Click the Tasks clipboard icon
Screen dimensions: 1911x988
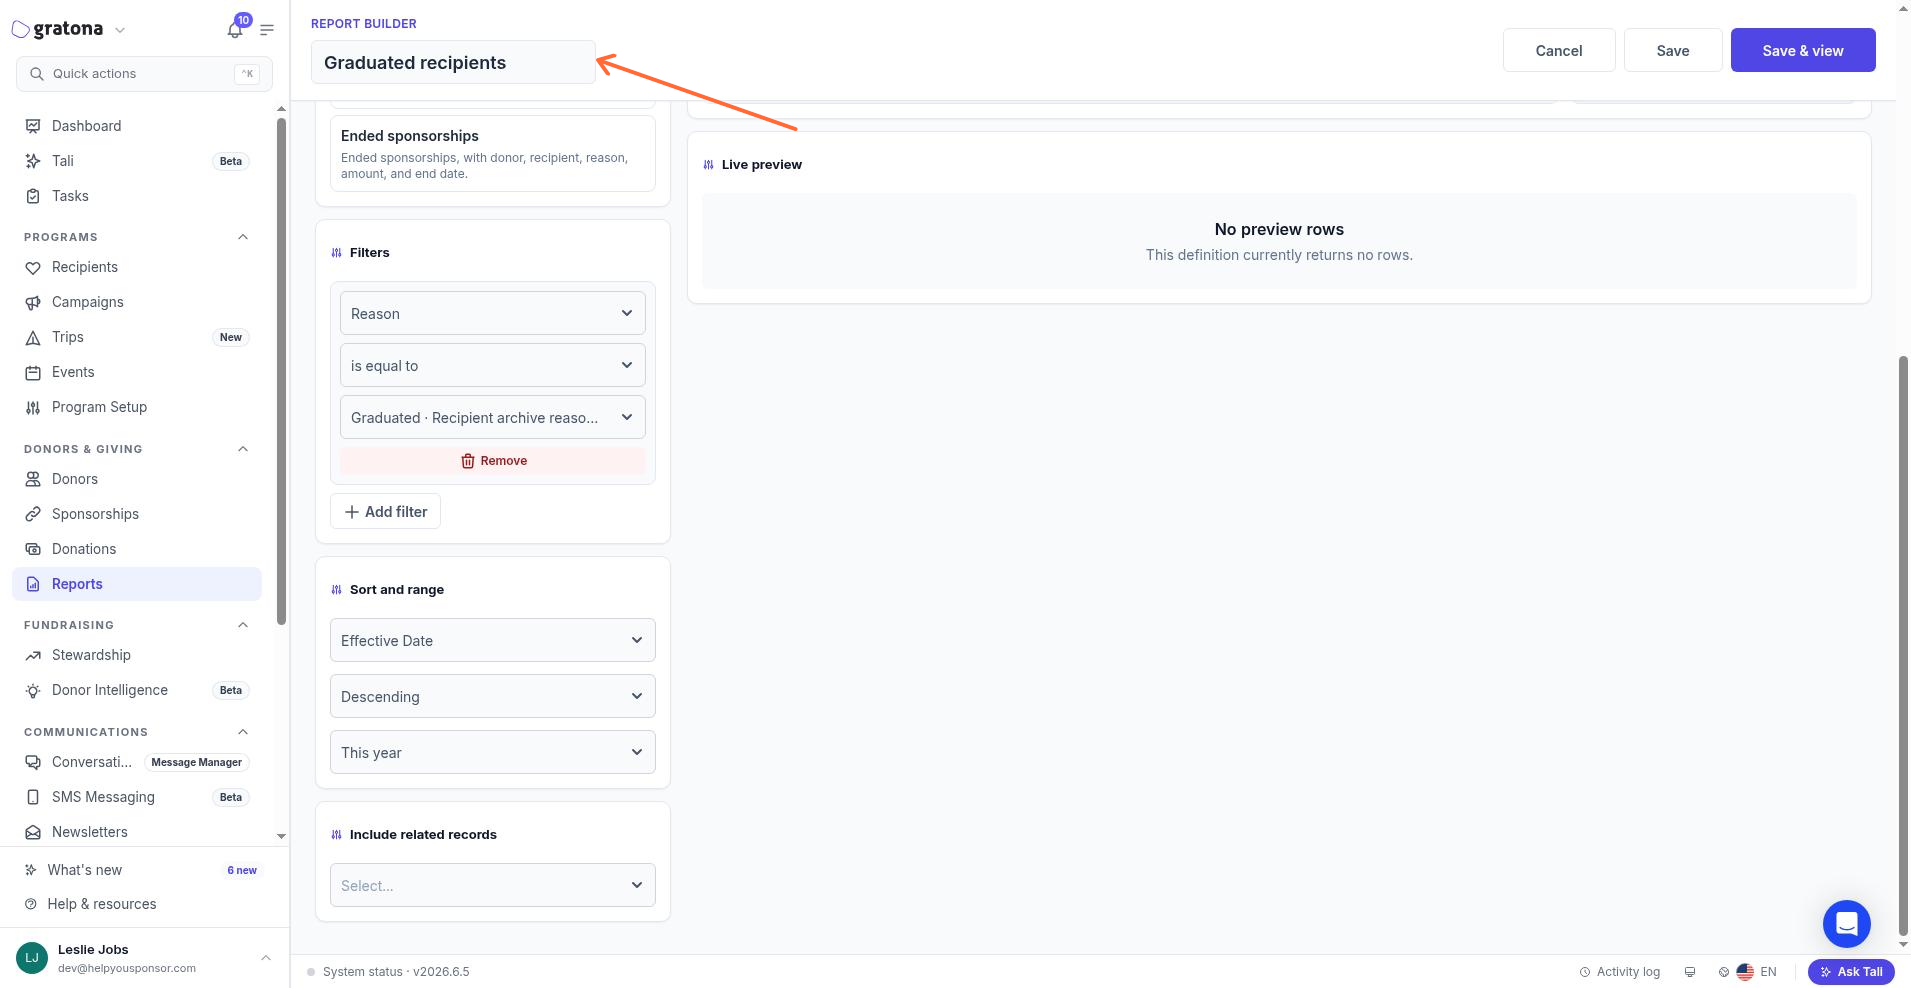(x=33, y=196)
